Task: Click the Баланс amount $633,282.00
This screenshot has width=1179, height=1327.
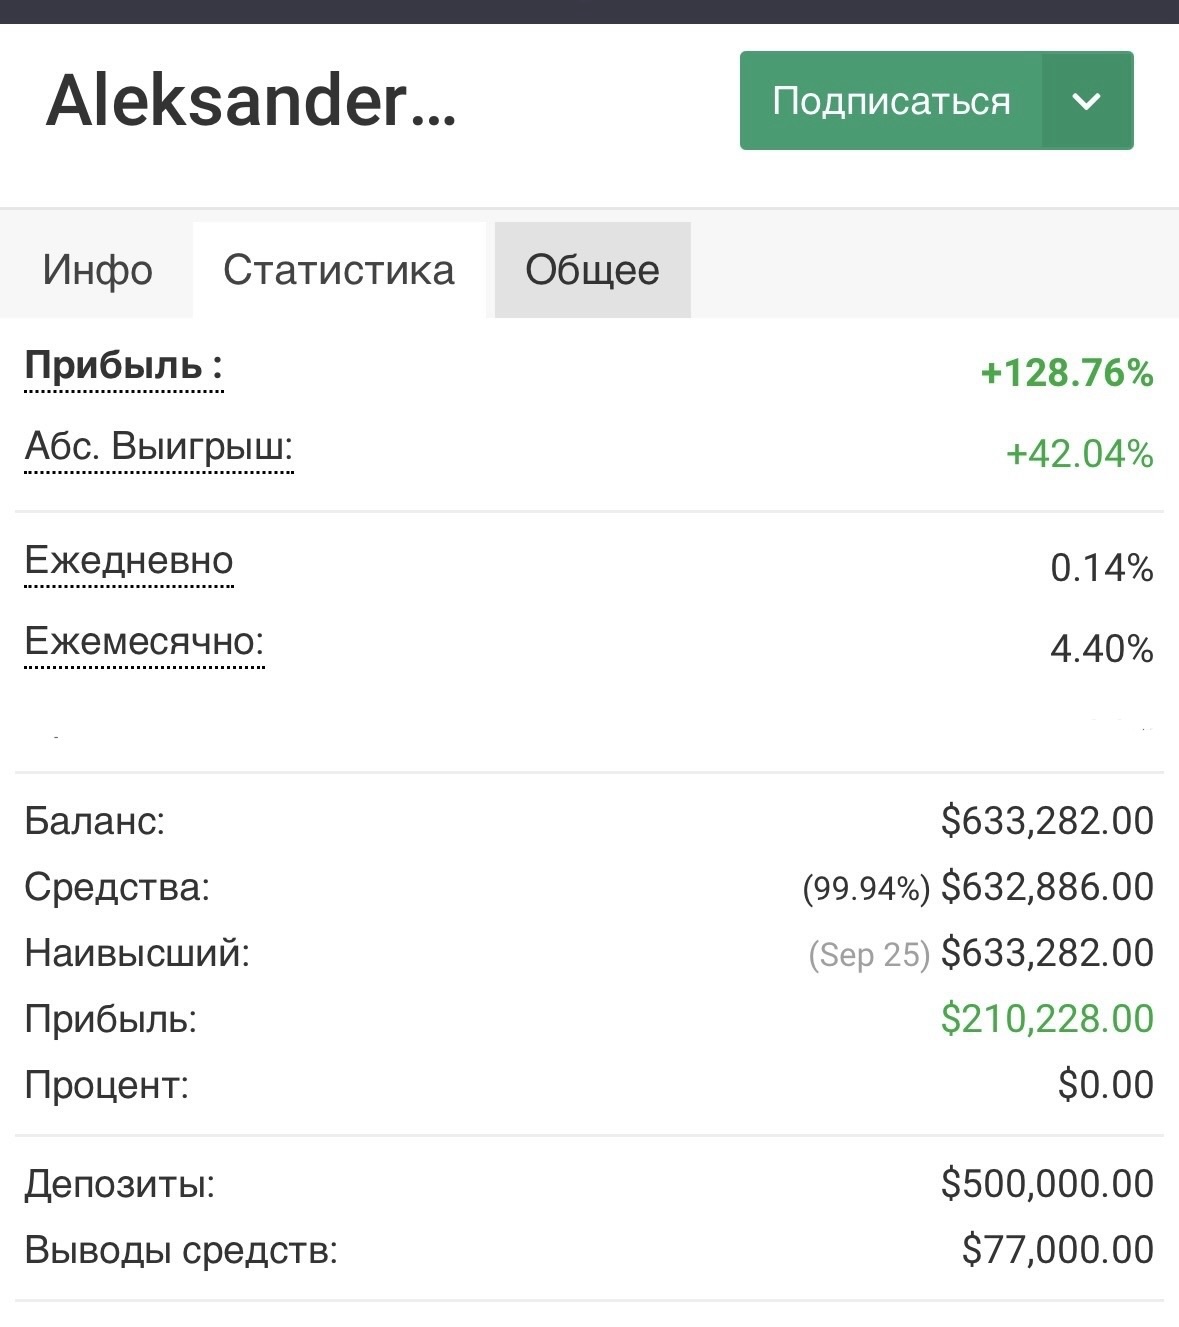Action: (1047, 821)
